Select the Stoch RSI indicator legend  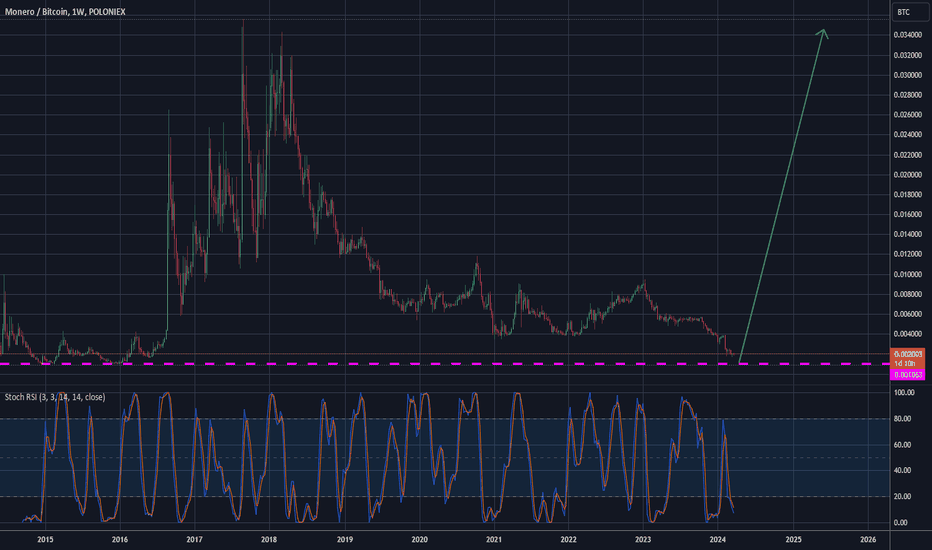(x=55, y=397)
